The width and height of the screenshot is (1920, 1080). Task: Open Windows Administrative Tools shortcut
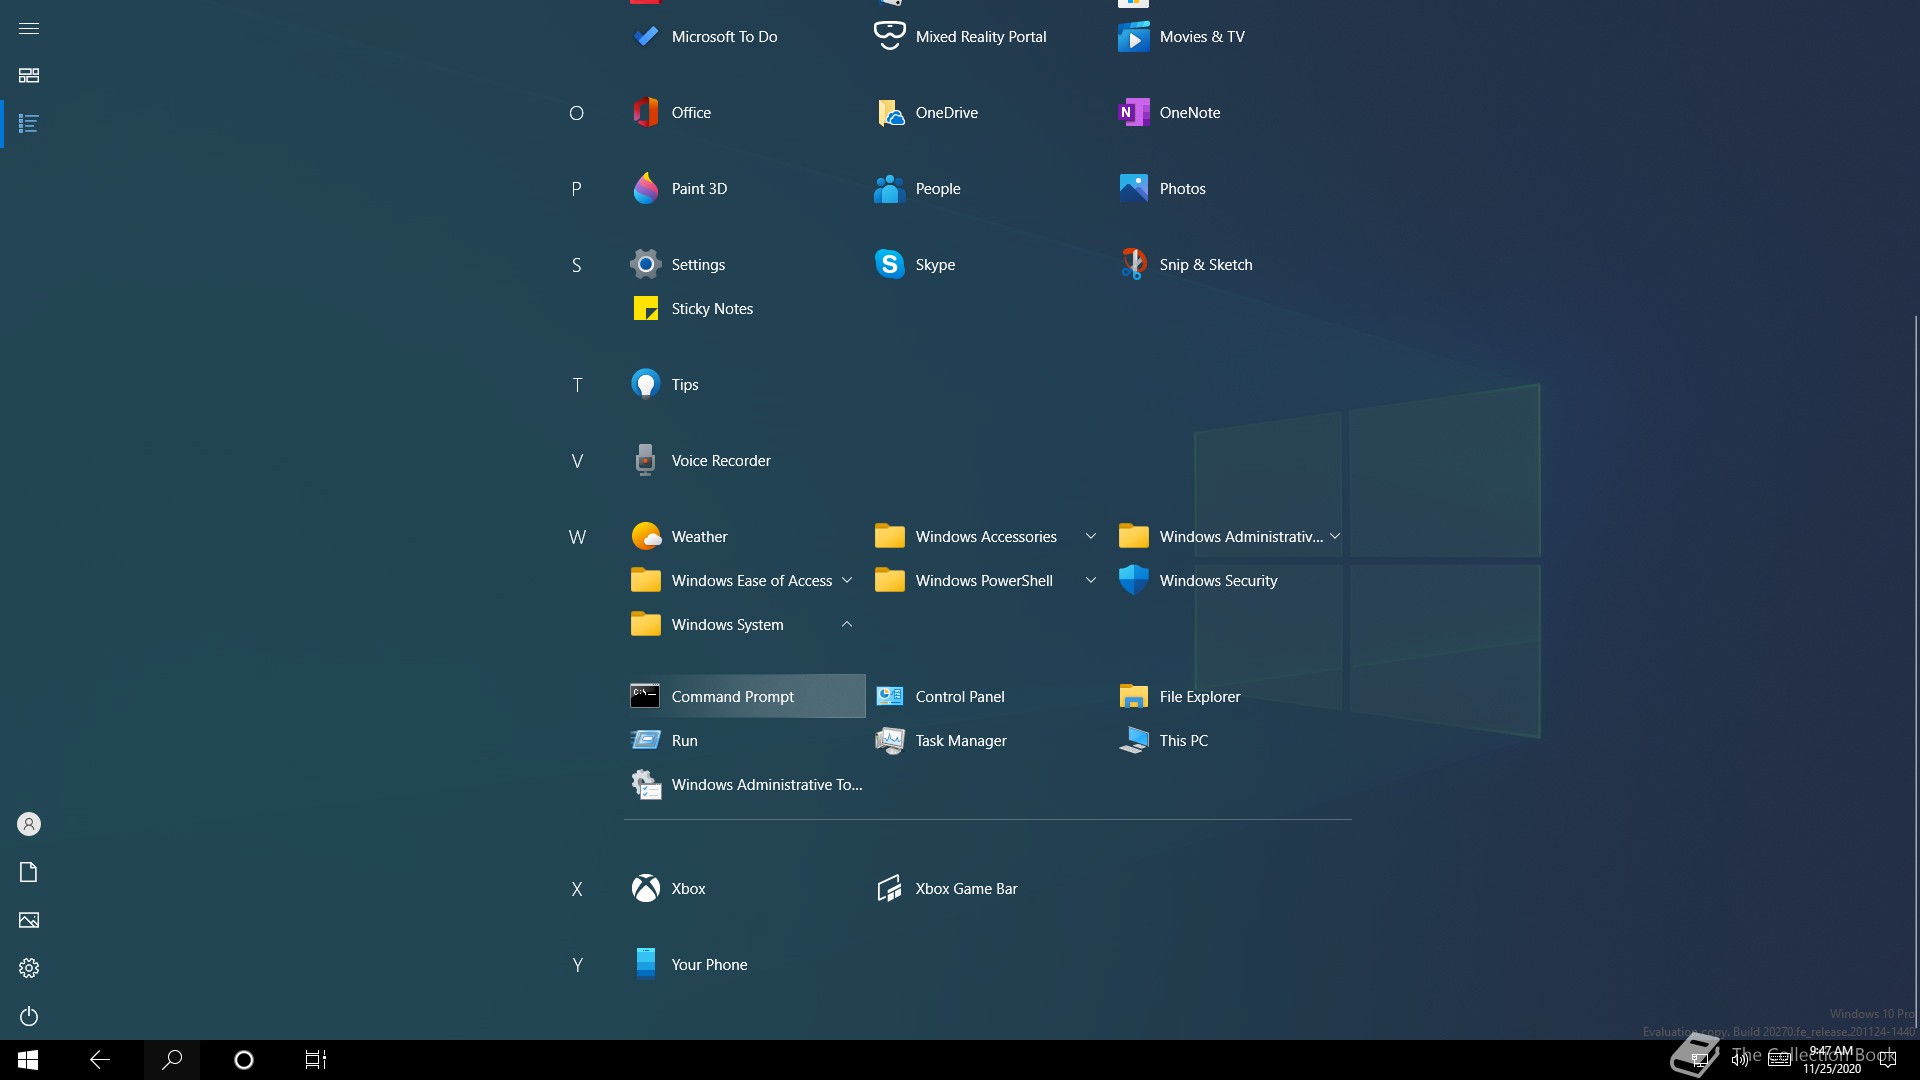(743, 785)
